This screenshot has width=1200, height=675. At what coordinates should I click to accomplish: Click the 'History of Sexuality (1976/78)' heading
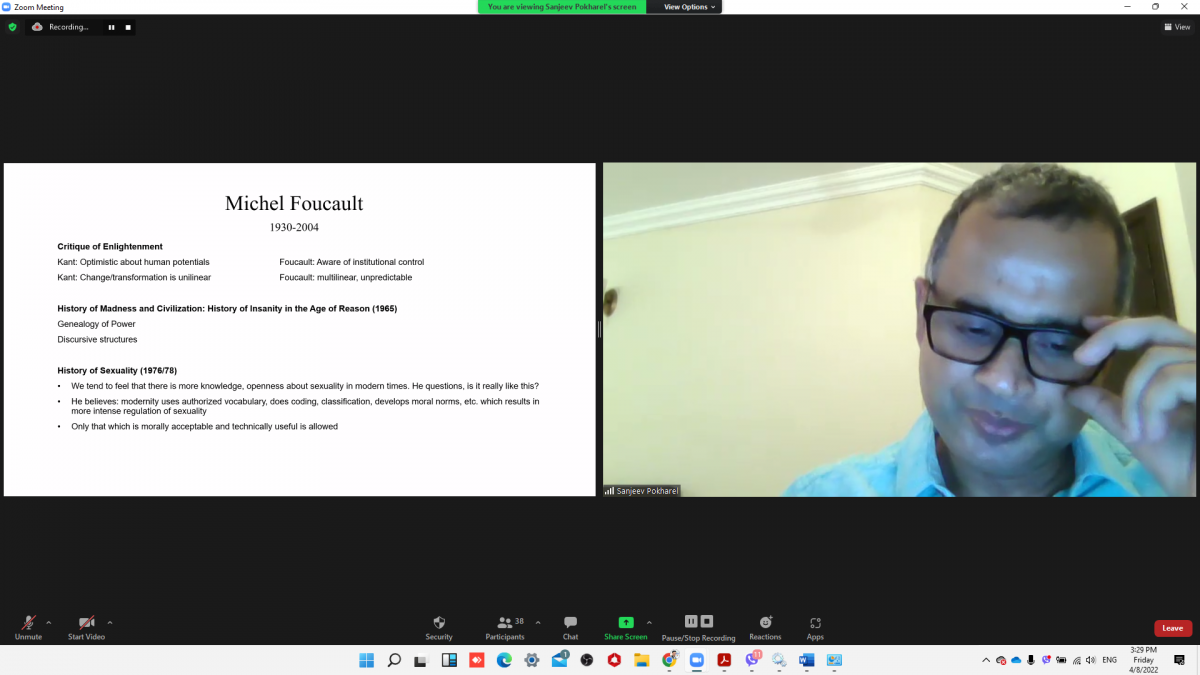click(117, 371)
